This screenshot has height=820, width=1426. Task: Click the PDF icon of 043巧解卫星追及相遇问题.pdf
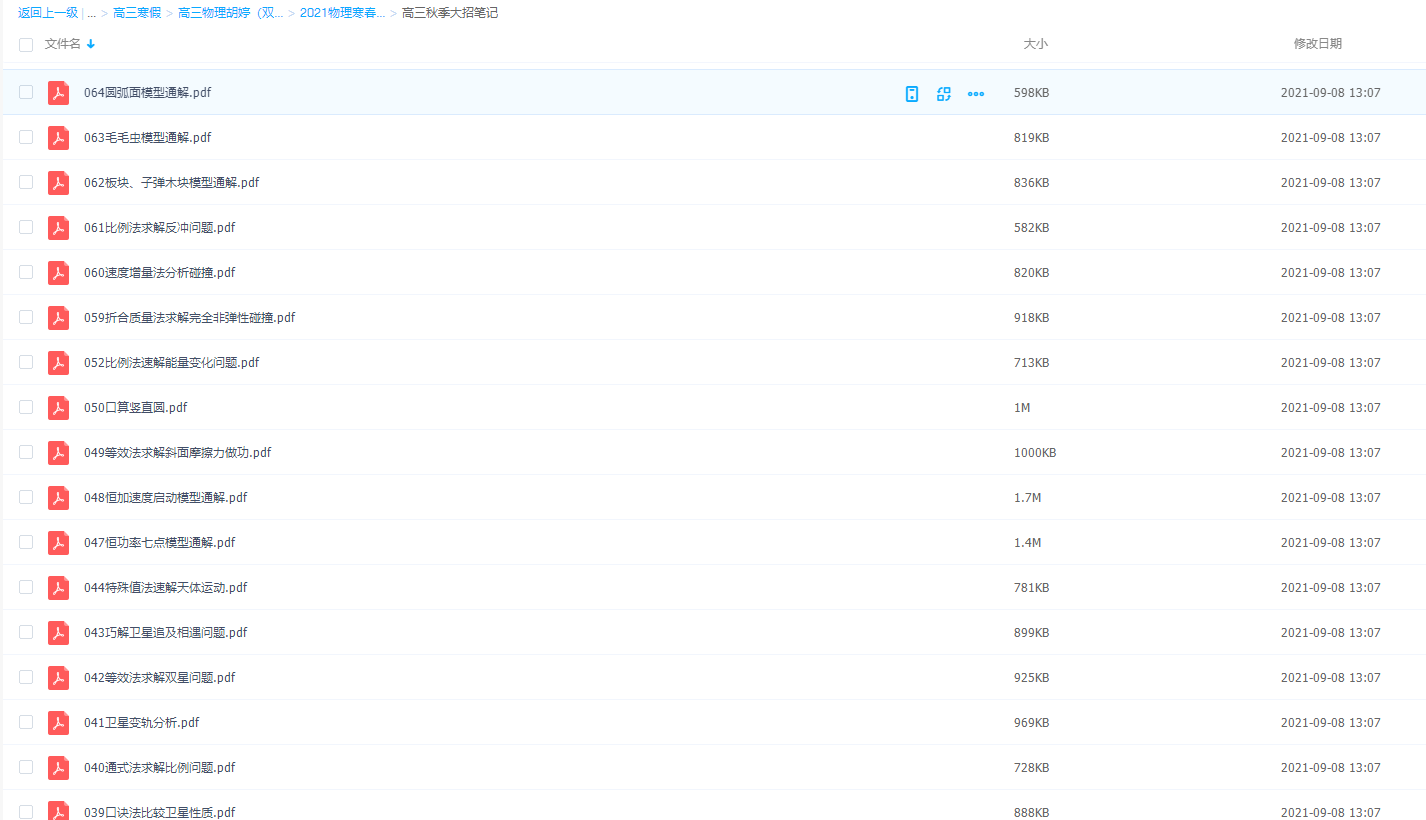coord(59,633)
